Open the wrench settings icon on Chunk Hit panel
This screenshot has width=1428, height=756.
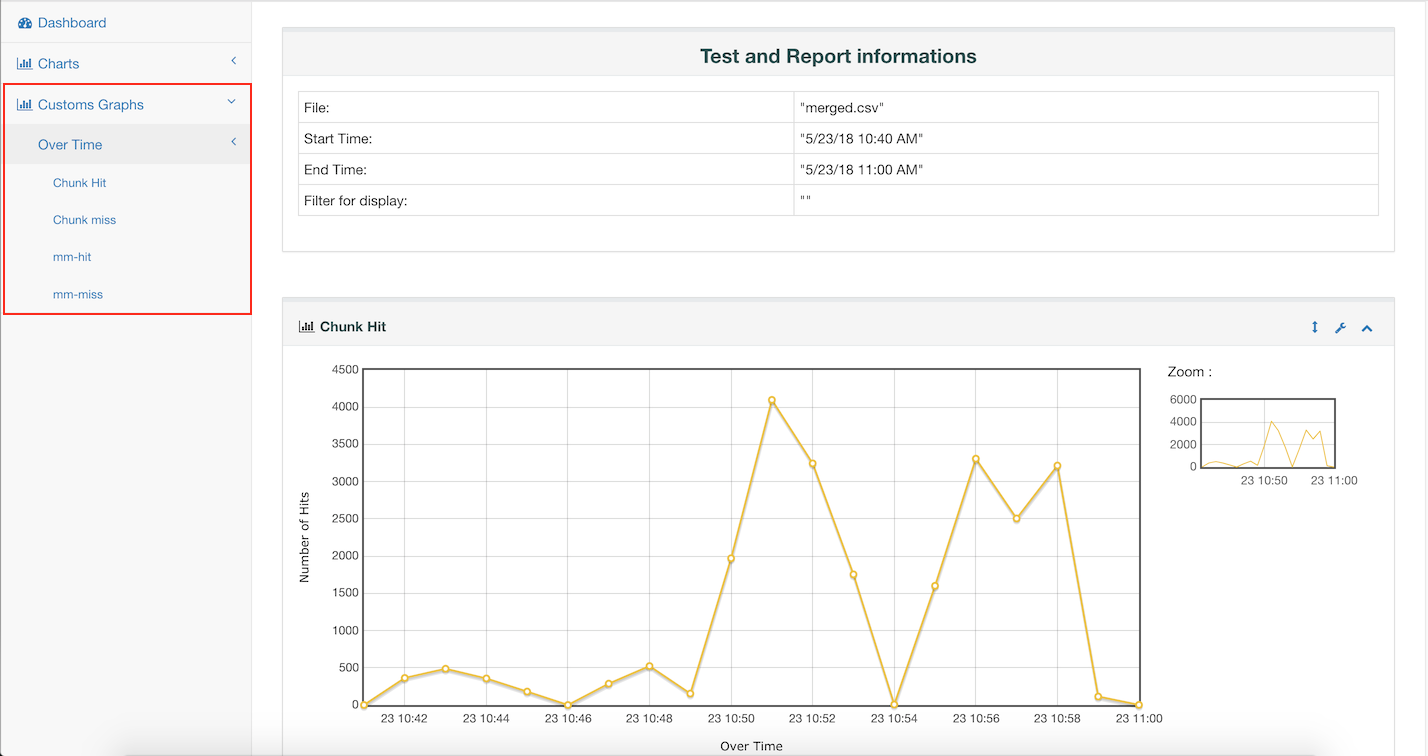(x=1340, y=327)
